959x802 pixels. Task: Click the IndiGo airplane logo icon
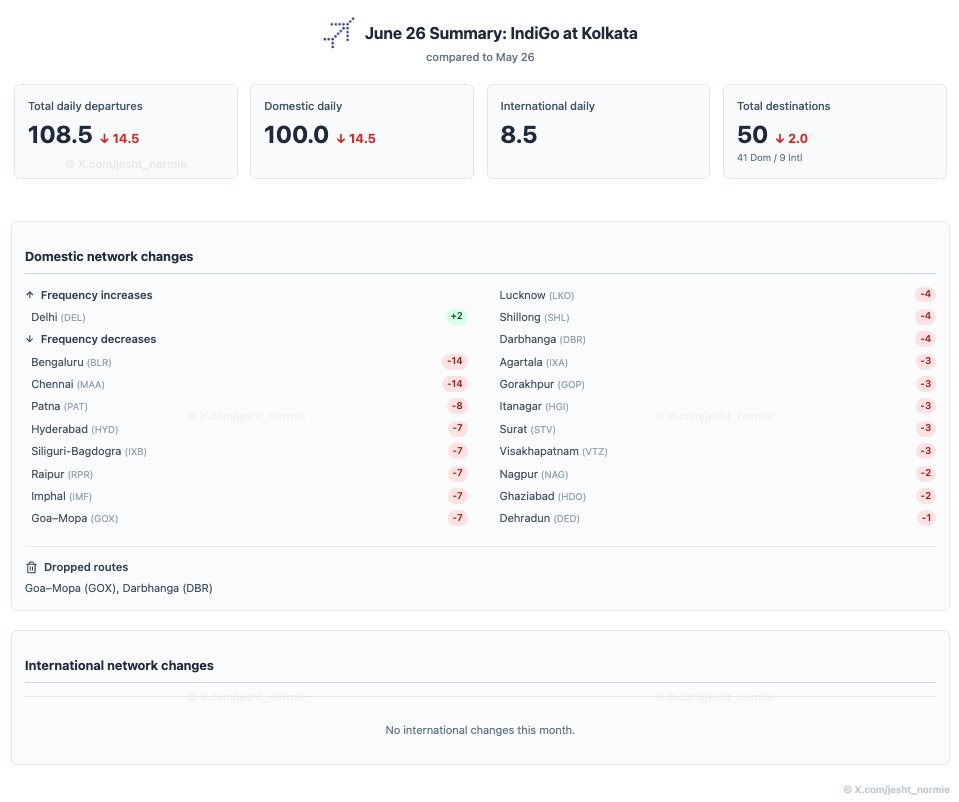339,32
